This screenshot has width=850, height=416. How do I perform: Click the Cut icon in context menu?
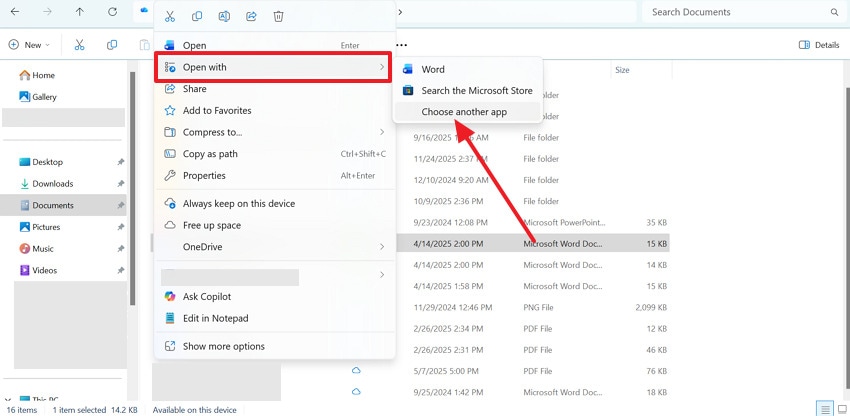click(x=170, y=16)
